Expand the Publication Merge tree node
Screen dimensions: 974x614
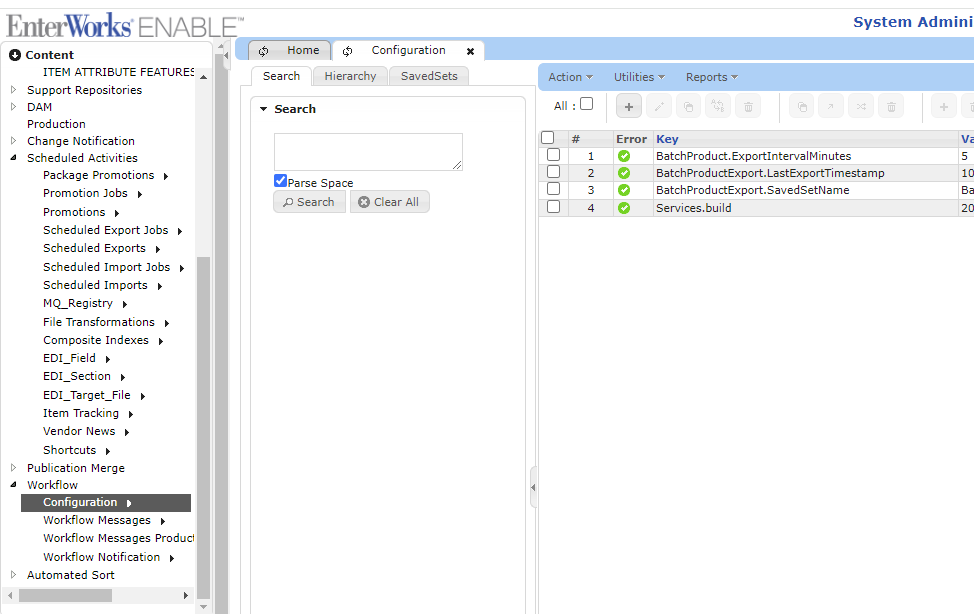click(14, 467)
